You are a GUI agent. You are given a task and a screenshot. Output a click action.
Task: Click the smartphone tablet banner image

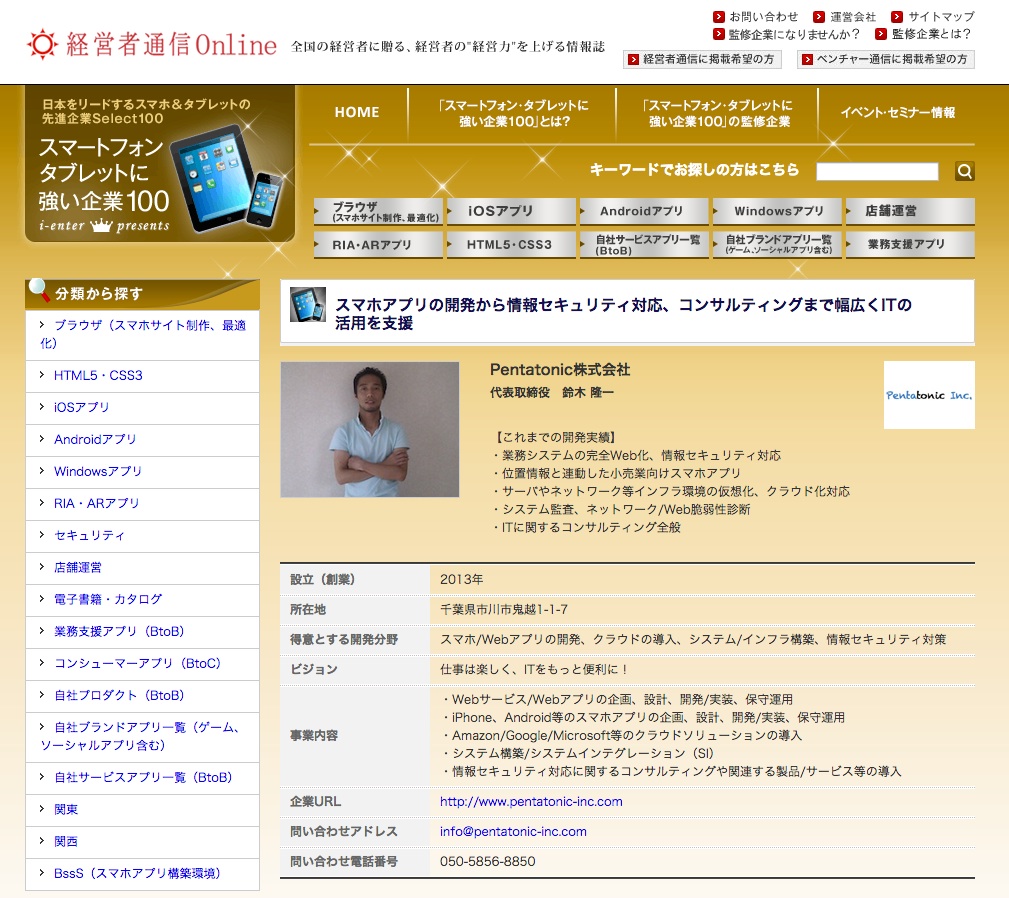tap(160, 165)
